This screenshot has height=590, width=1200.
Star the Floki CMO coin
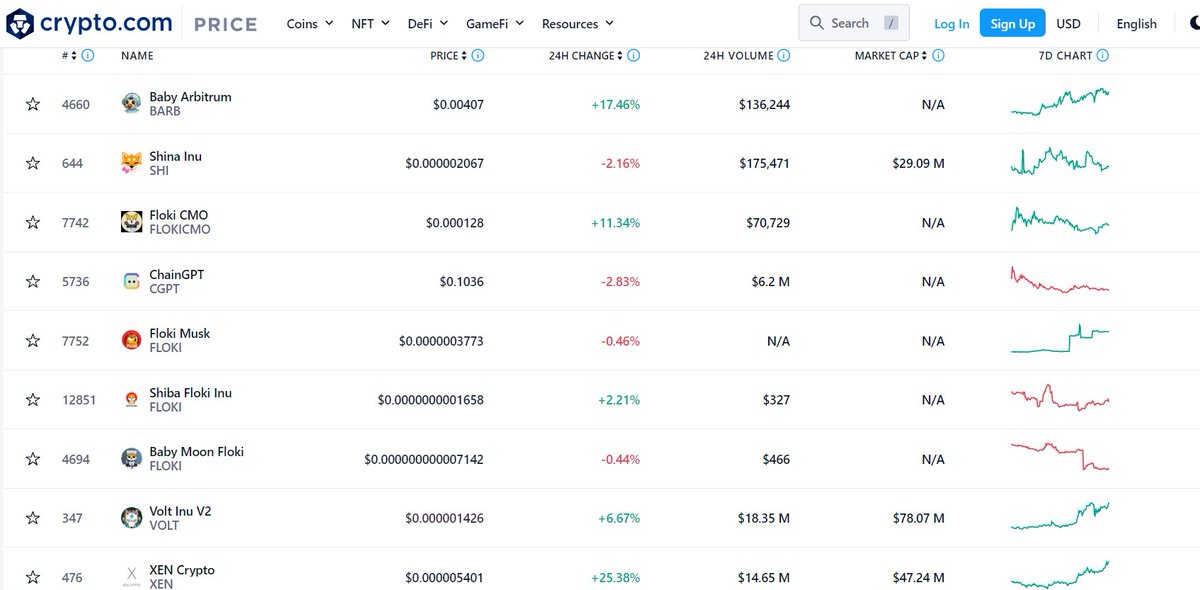33,222
